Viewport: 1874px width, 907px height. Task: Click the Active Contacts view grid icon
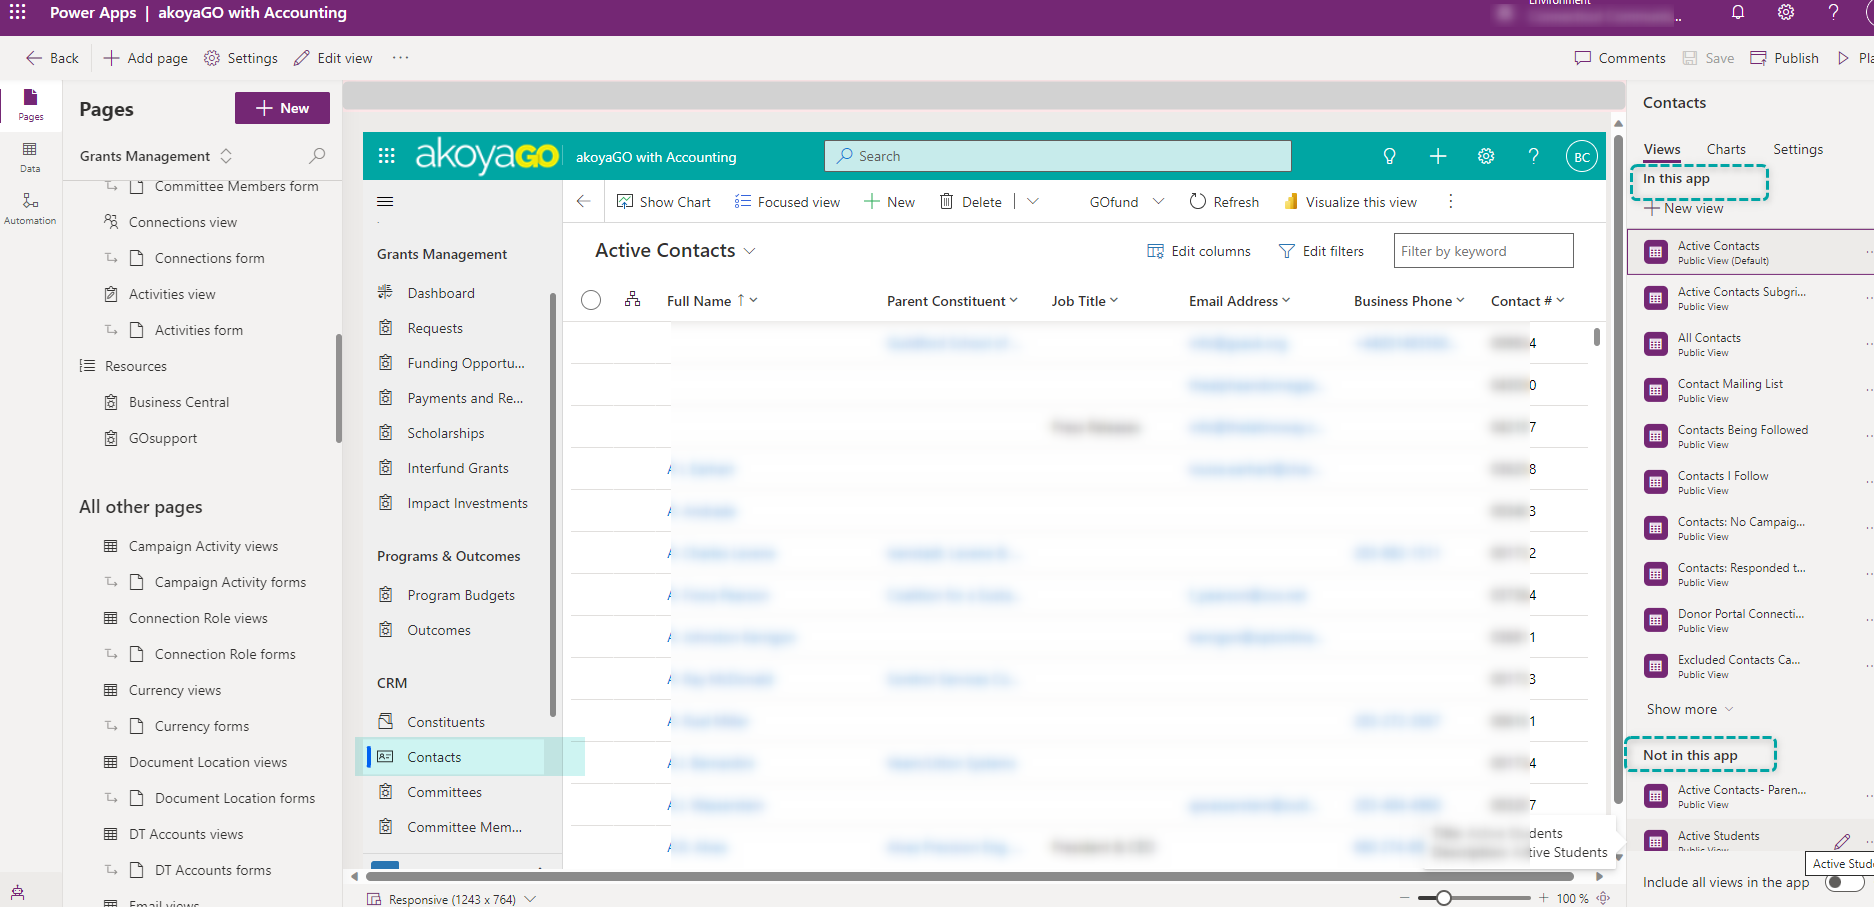[1656, 252]
